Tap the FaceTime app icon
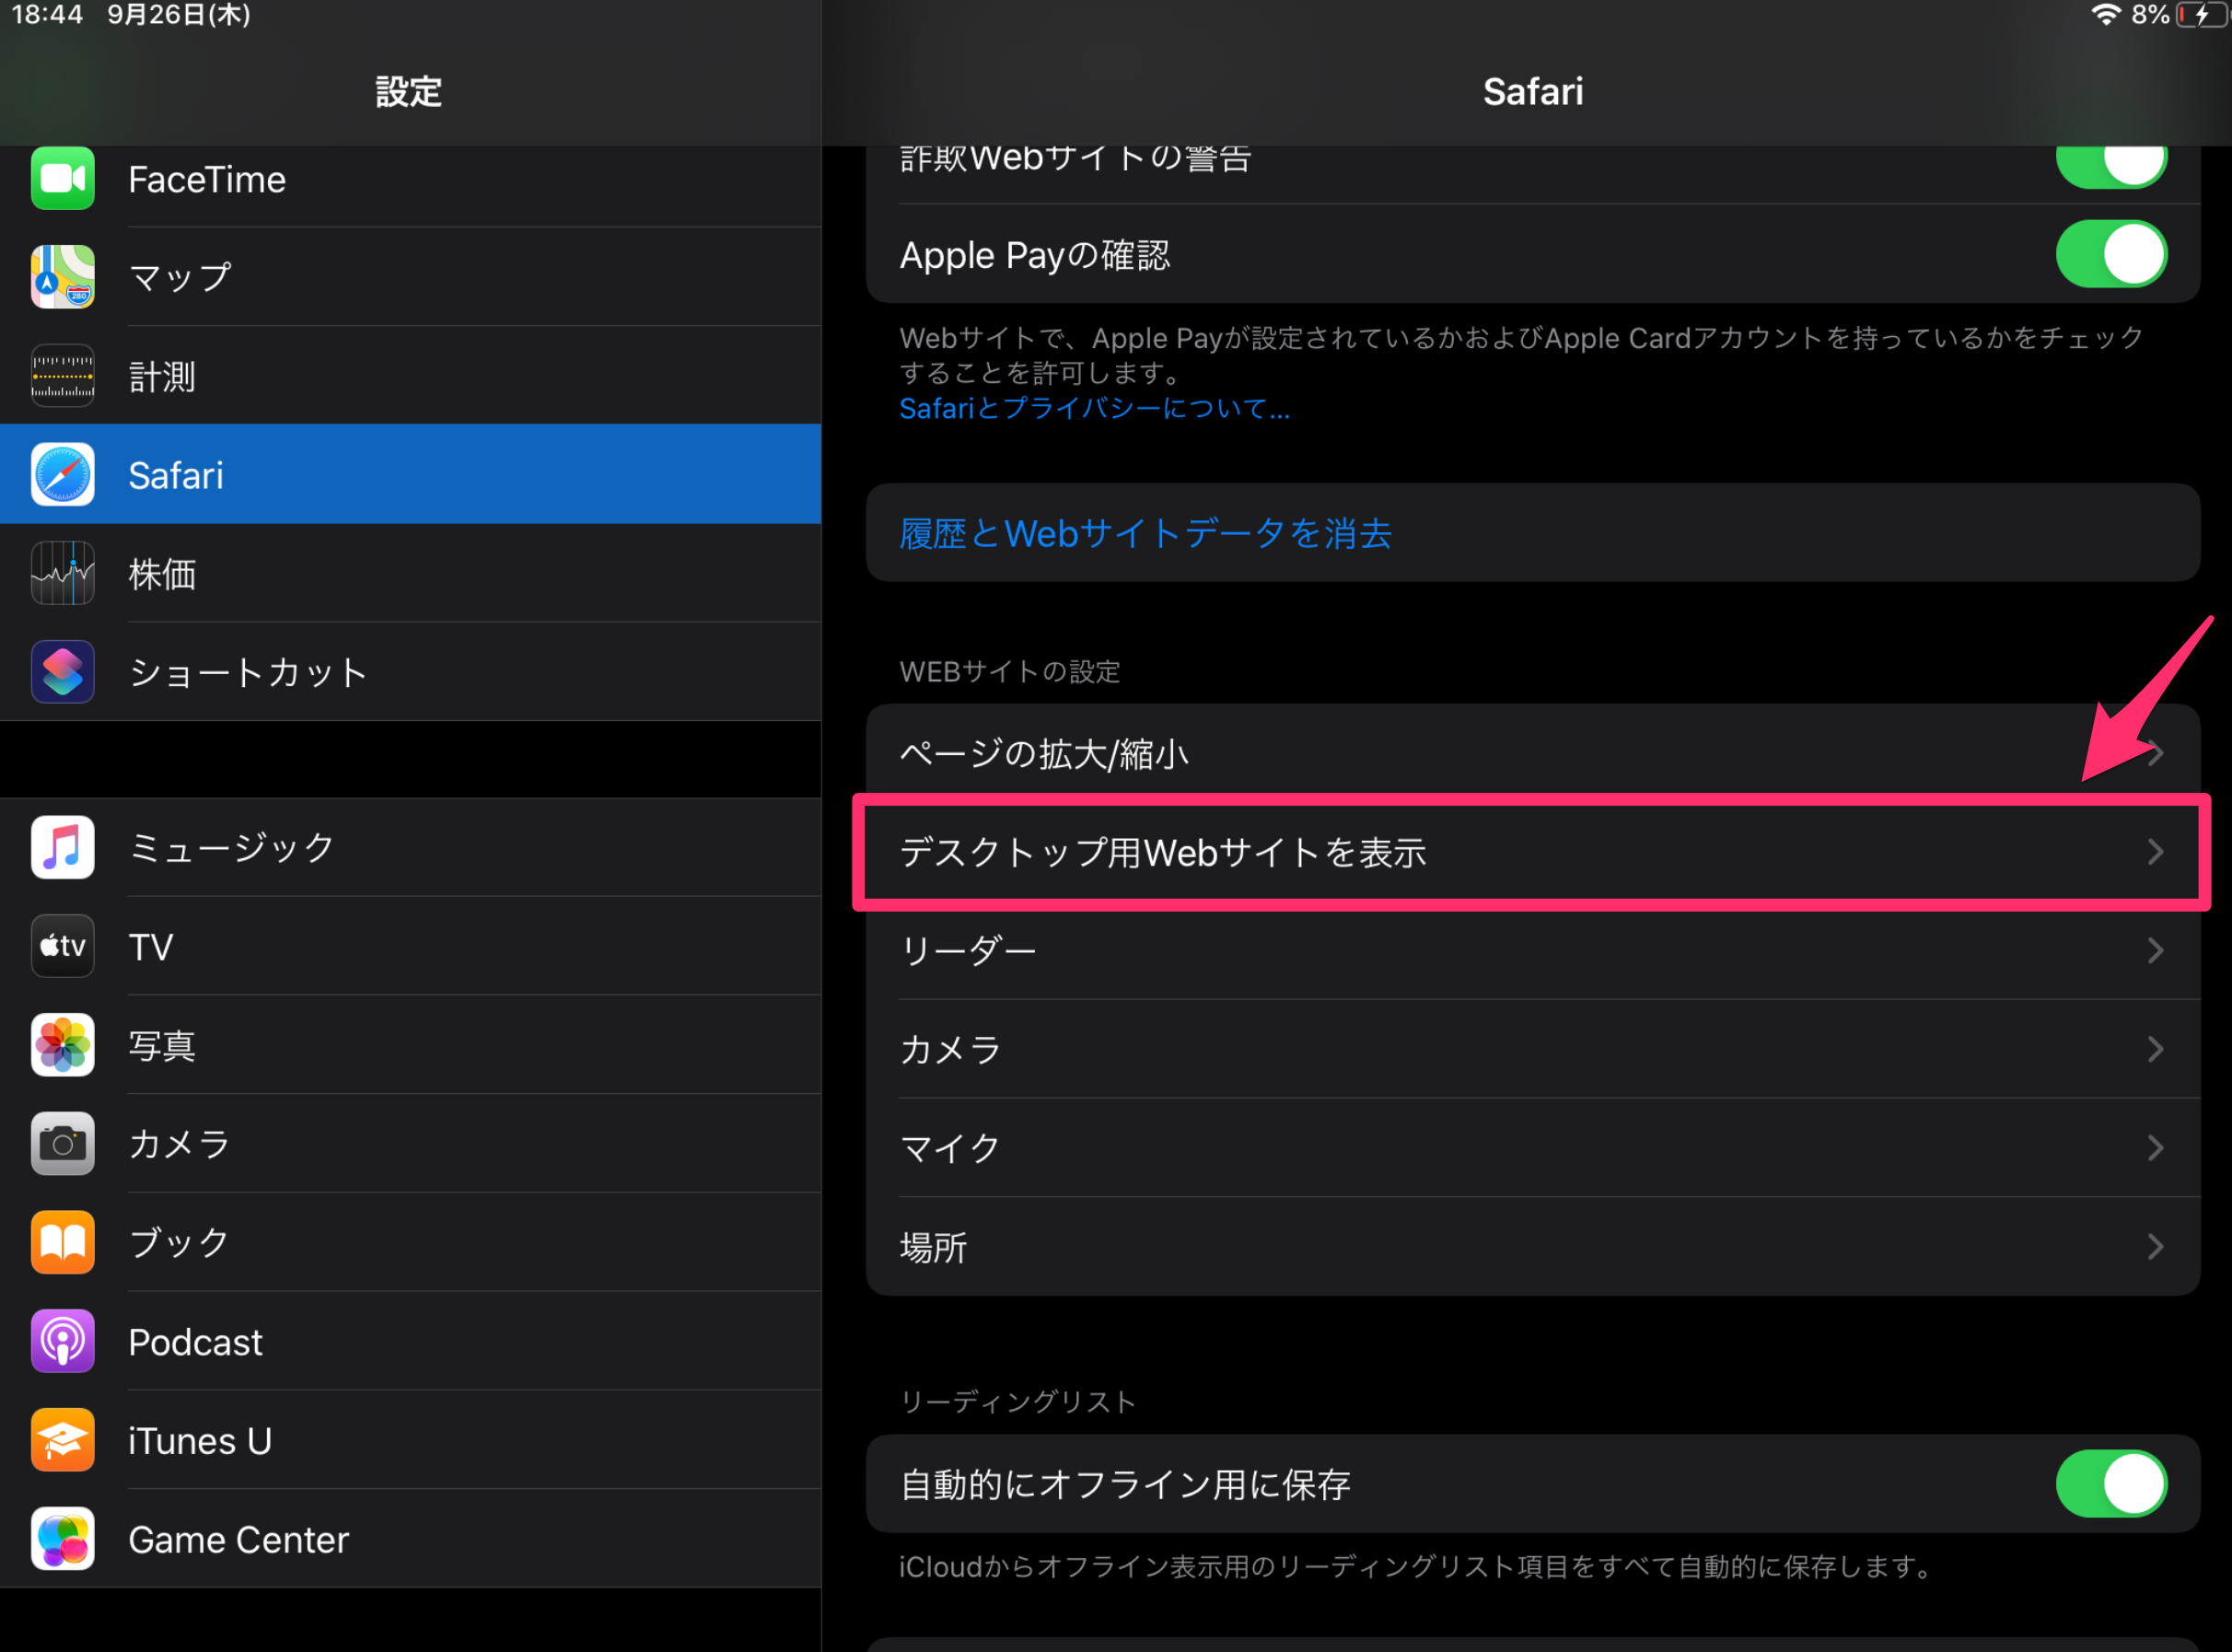This screenshot has width=2232, height=1652. point(63,179)
